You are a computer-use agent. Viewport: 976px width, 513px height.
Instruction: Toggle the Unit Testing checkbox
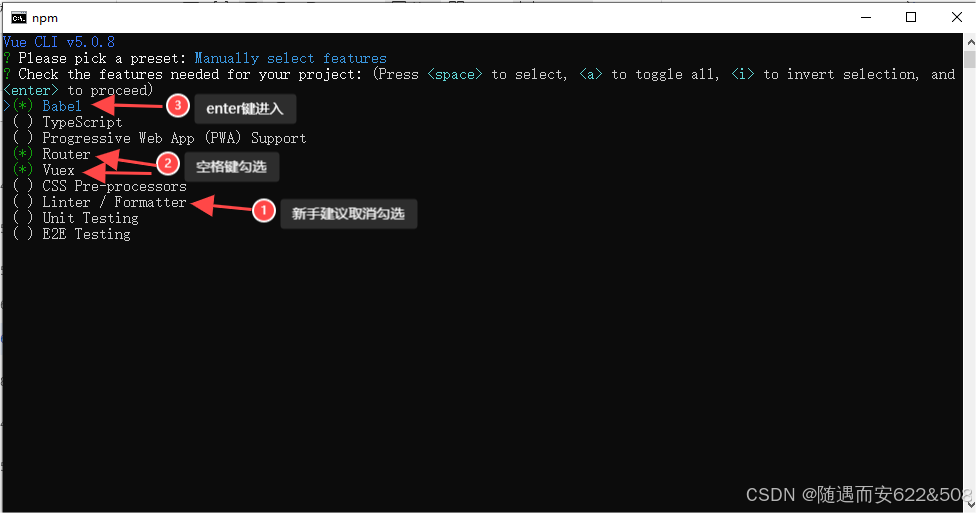tap(23, 218)
